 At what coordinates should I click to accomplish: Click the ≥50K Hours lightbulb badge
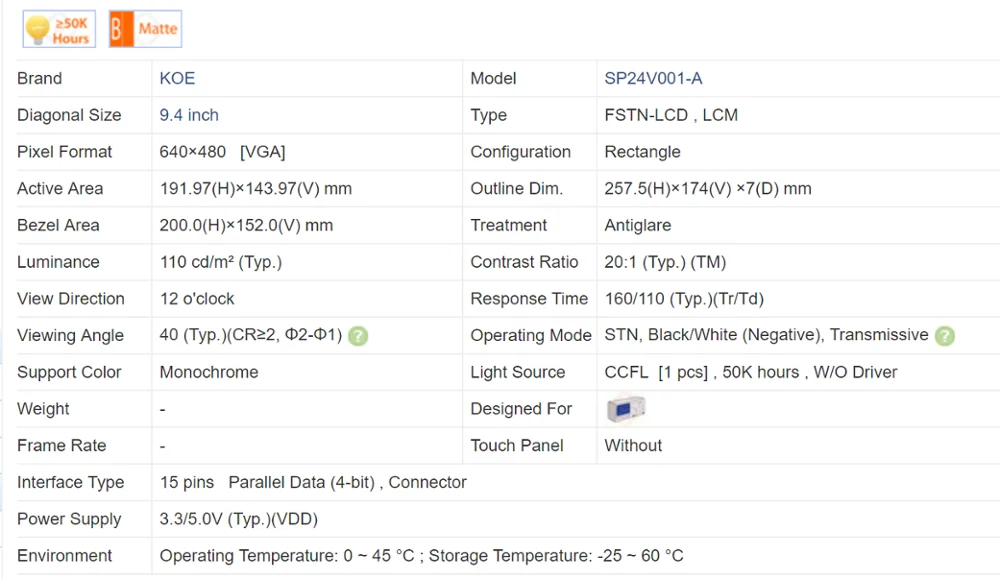click(59, 29)
